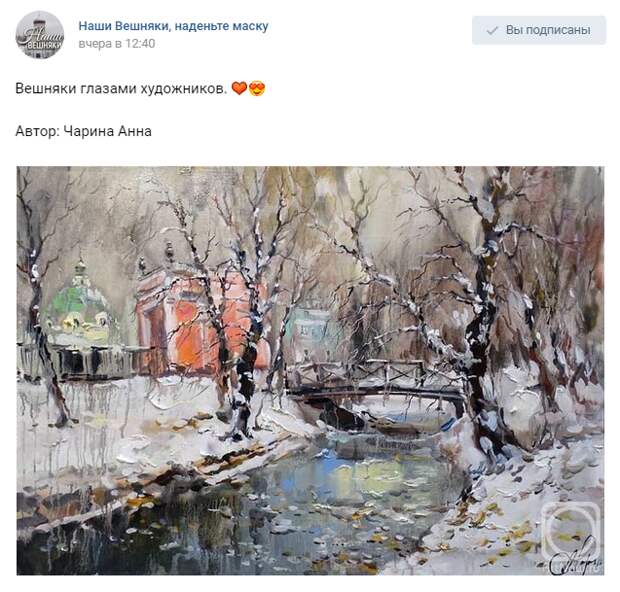Image resolution: width=620 pixels, height=592 pixels.
Task: Click the heart-eyes smiley emoji
Action: click(257, 88)
